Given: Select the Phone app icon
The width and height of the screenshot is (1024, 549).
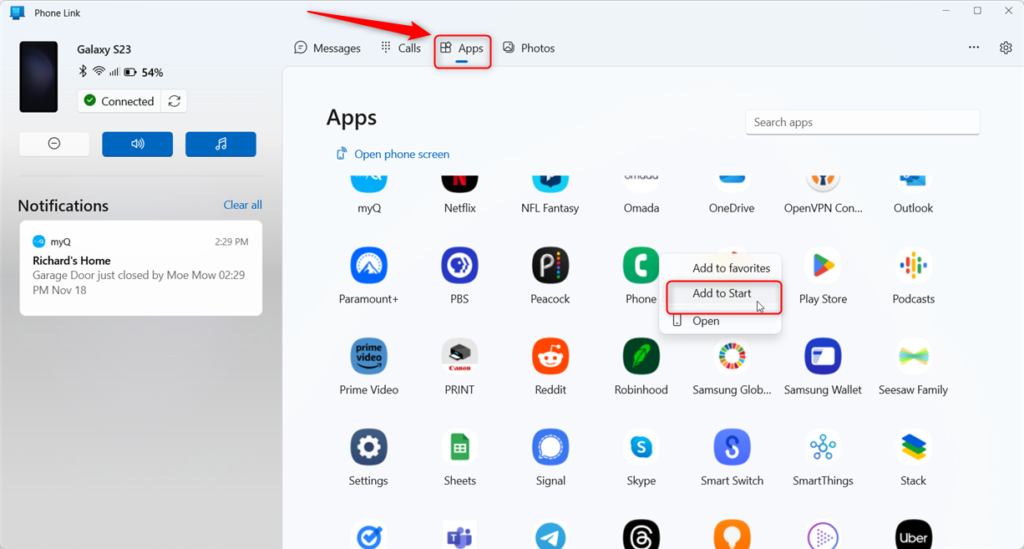Looking at the screenshot, I should tap(641, 266).
